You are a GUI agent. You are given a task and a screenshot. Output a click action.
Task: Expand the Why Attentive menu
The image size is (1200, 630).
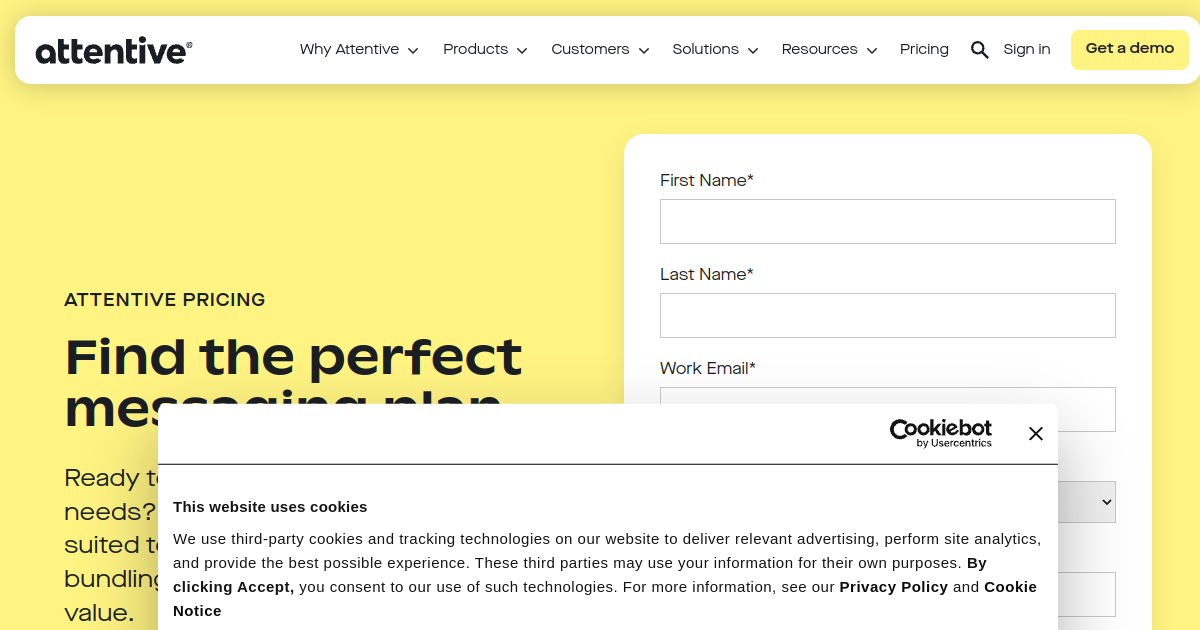point(359,50)
